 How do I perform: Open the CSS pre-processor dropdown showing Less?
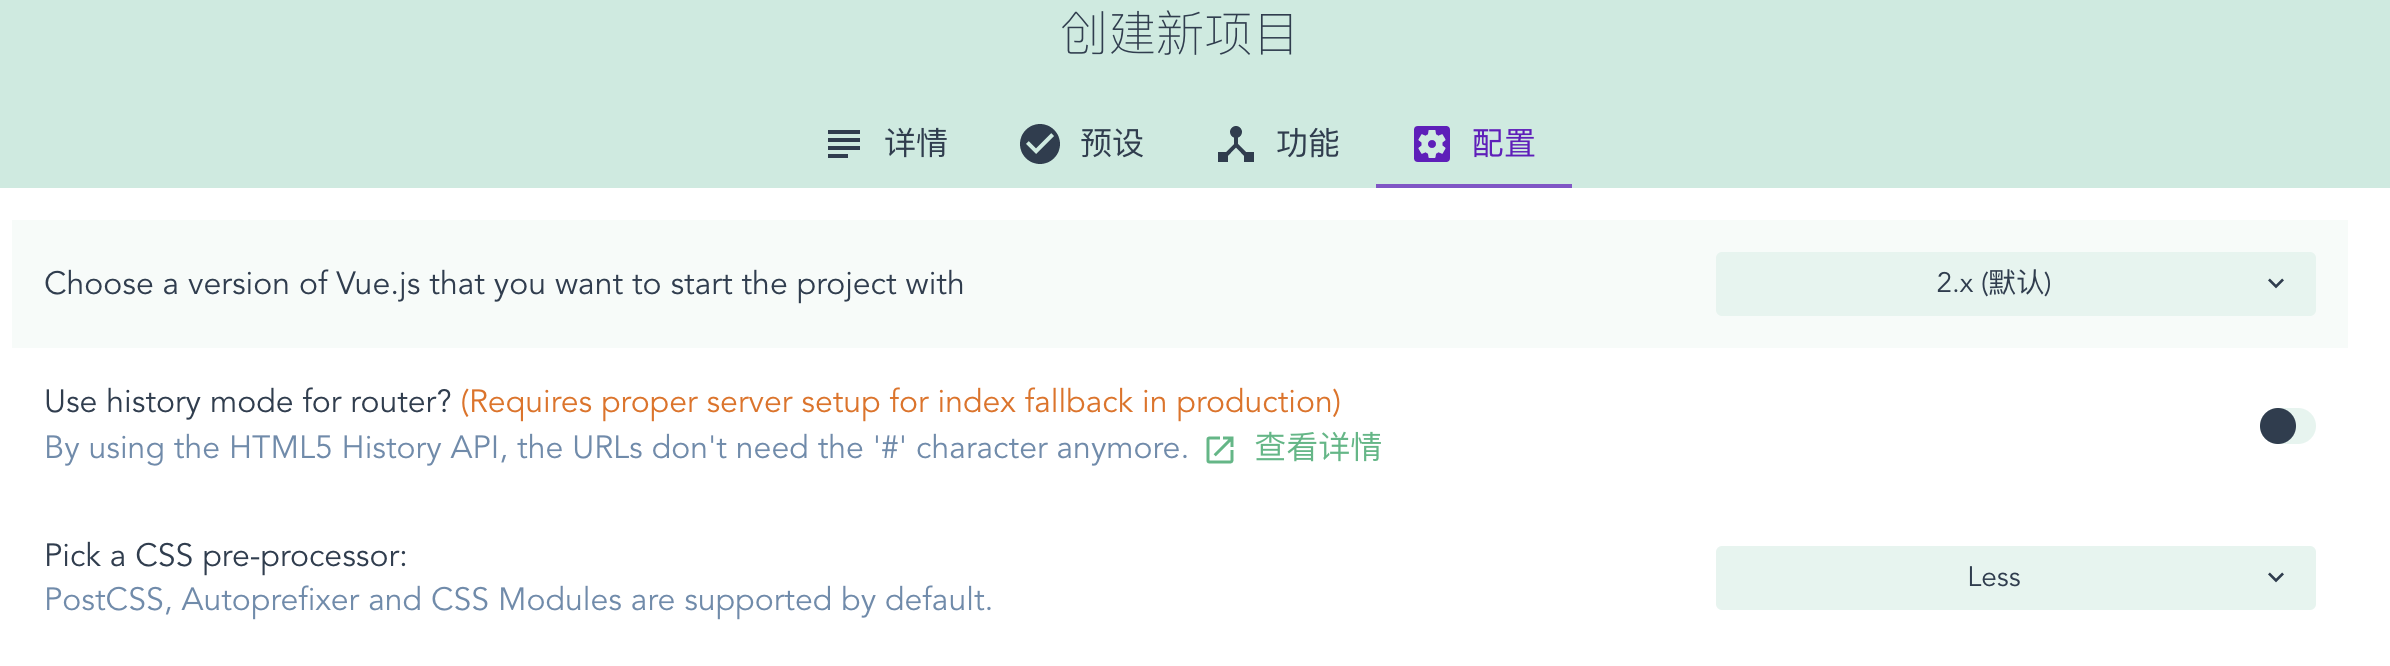[2015, 578]
